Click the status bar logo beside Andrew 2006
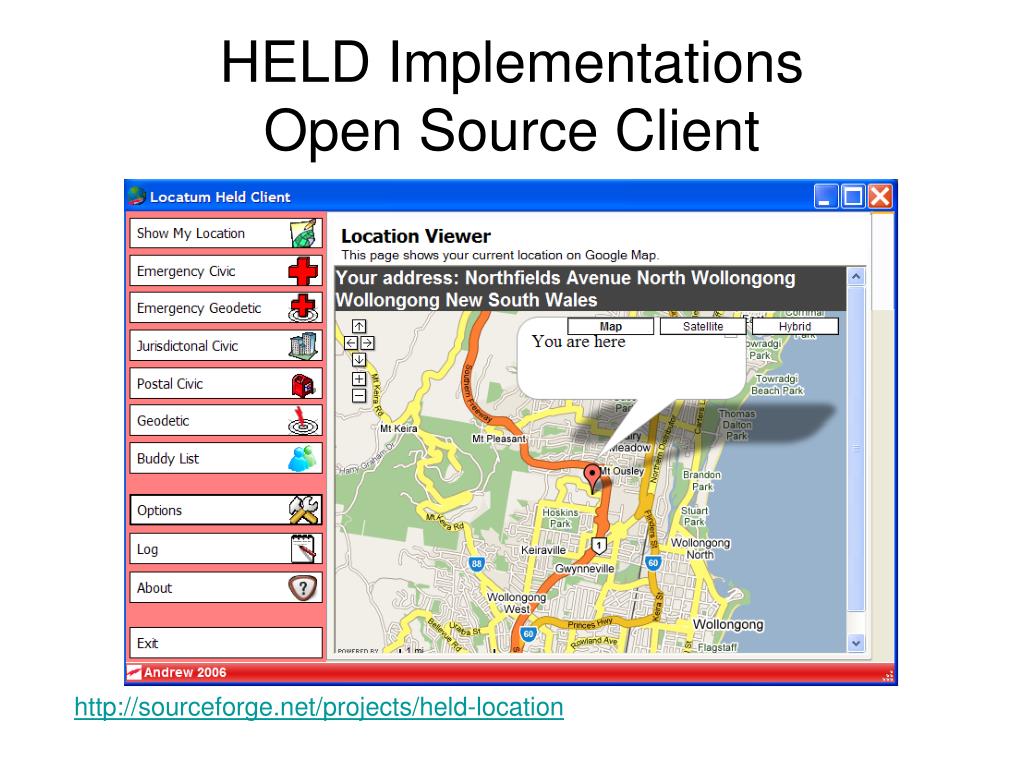 pos(134,672)
